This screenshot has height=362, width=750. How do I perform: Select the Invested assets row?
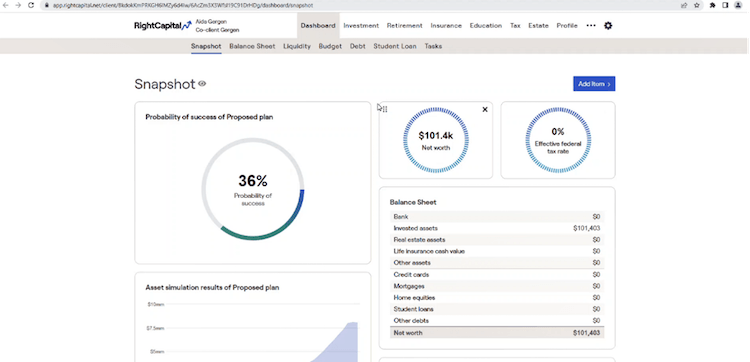click(x=497, y=228)
